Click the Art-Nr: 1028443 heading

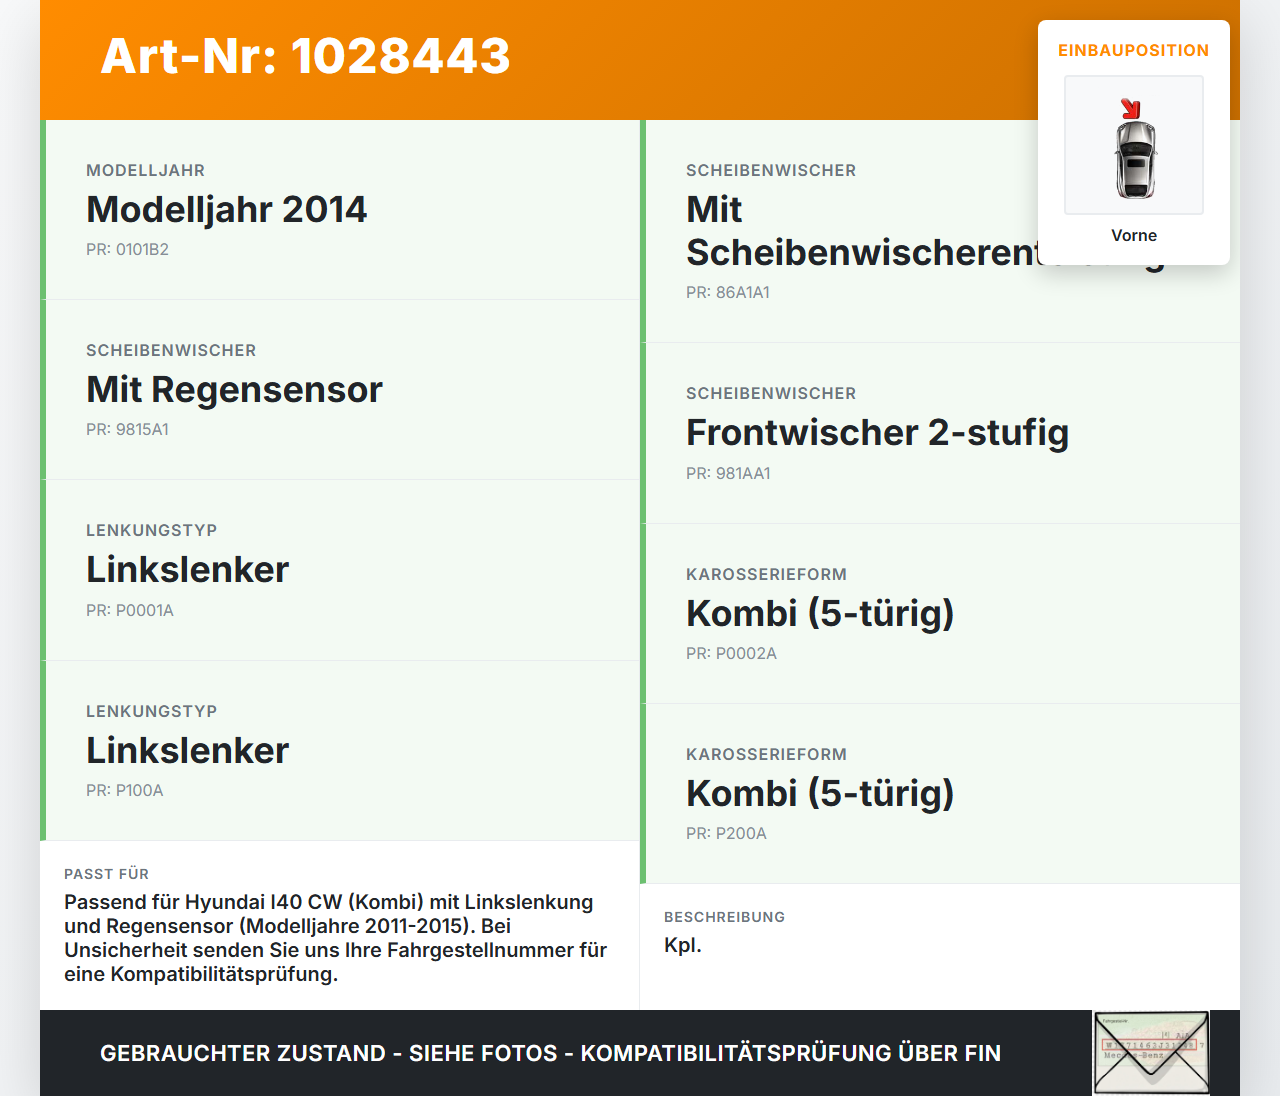(x=304, y=57)
